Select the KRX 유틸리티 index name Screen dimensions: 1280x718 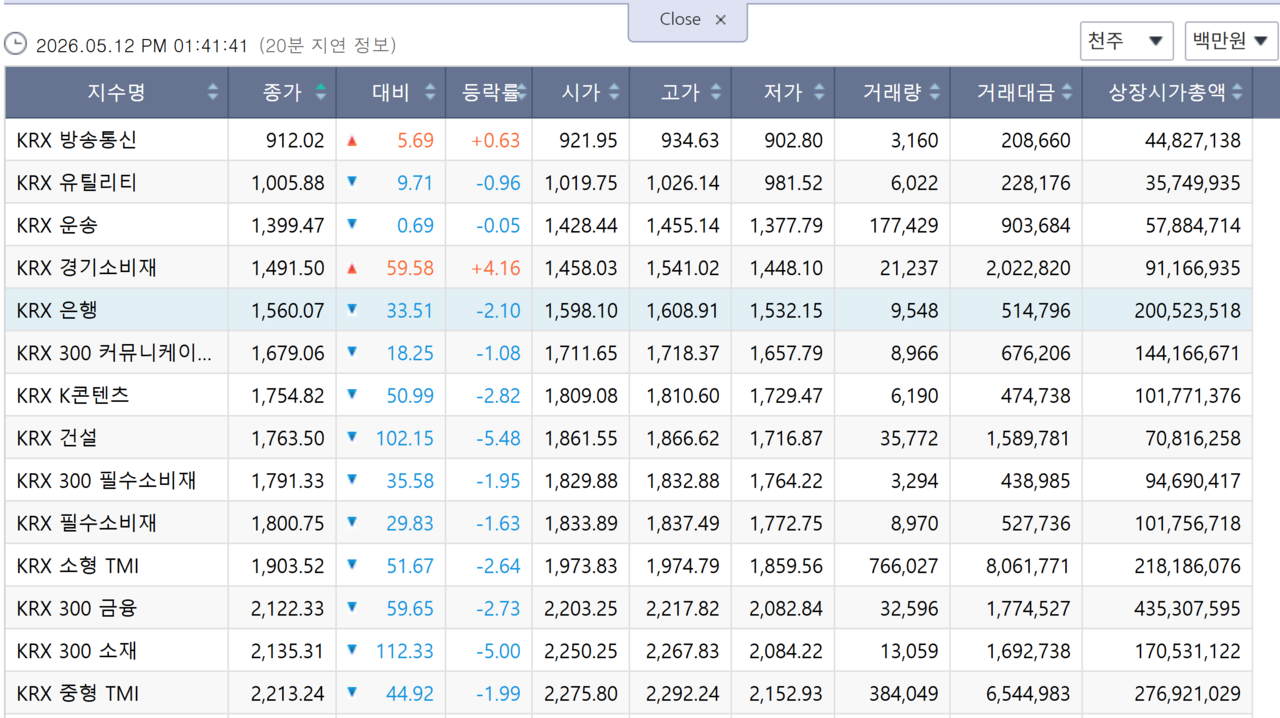click(76, 183)
